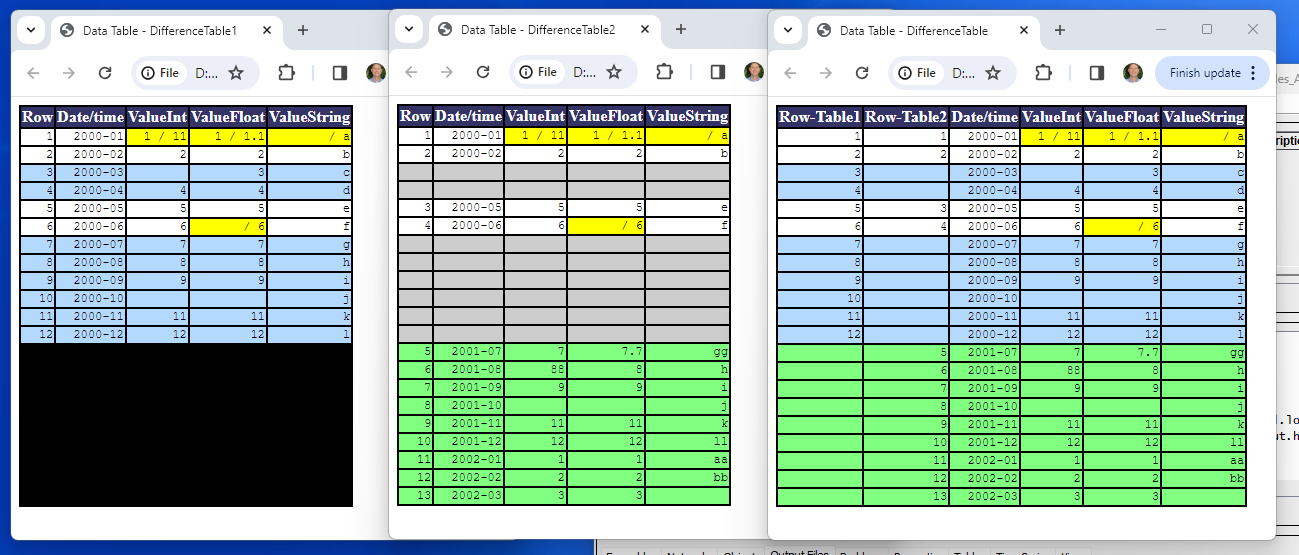Go forward in DifferenceTable1 window
Image resolution: width=1299 pixels, height=555 pixels.
coord(69,73)
